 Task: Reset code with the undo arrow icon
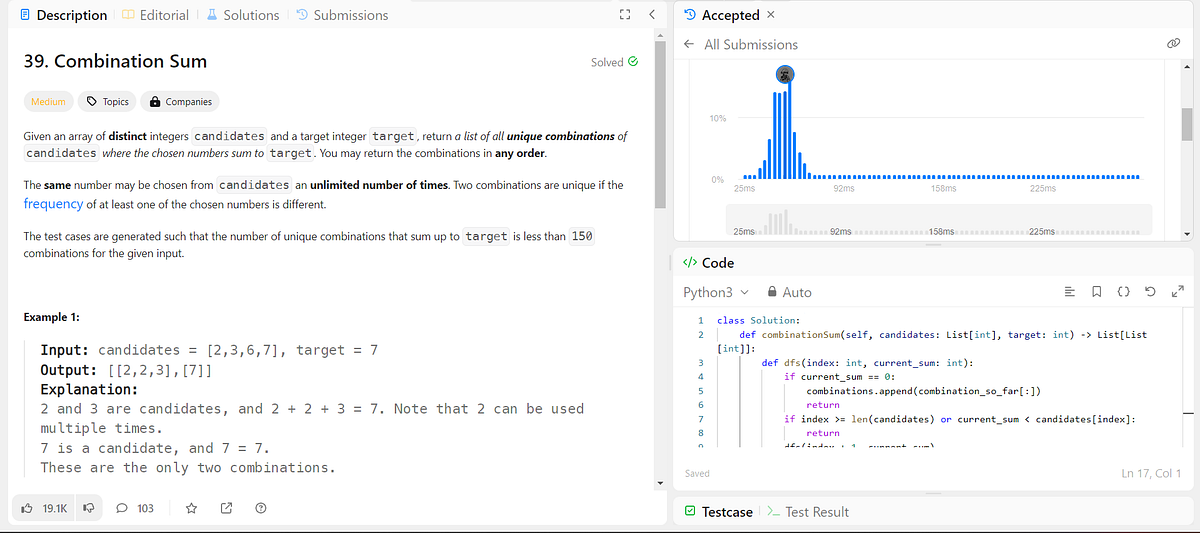[x=1150, y=292]
